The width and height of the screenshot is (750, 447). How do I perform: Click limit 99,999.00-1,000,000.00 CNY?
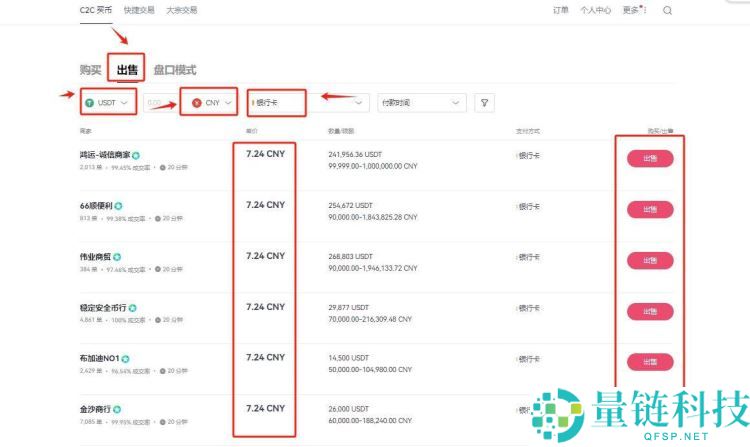coord(373,166)
